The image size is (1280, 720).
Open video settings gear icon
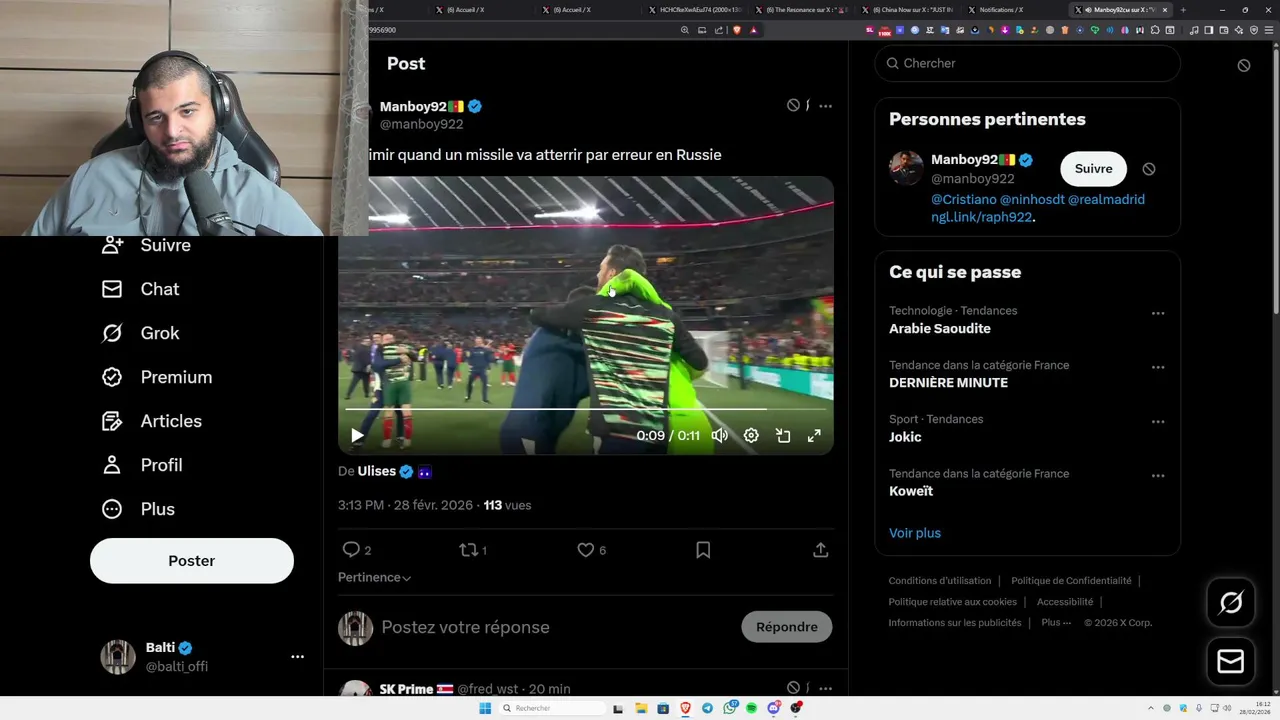pyautogui.click(x=751, y=435)
